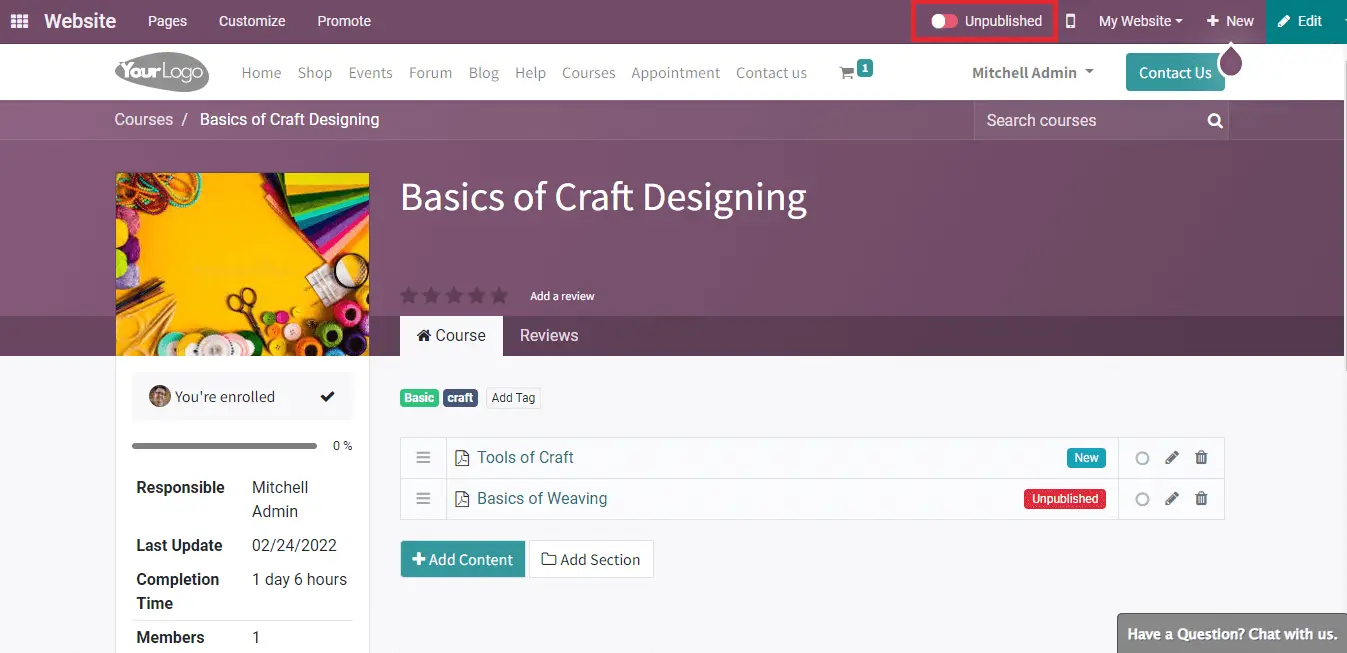Click the Last Update date 02/24/2022

[x=294, y=546]
